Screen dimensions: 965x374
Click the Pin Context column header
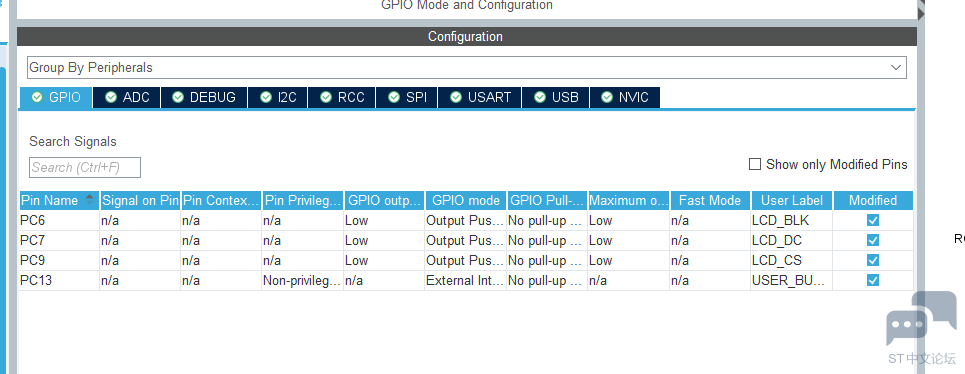(222, 201)
